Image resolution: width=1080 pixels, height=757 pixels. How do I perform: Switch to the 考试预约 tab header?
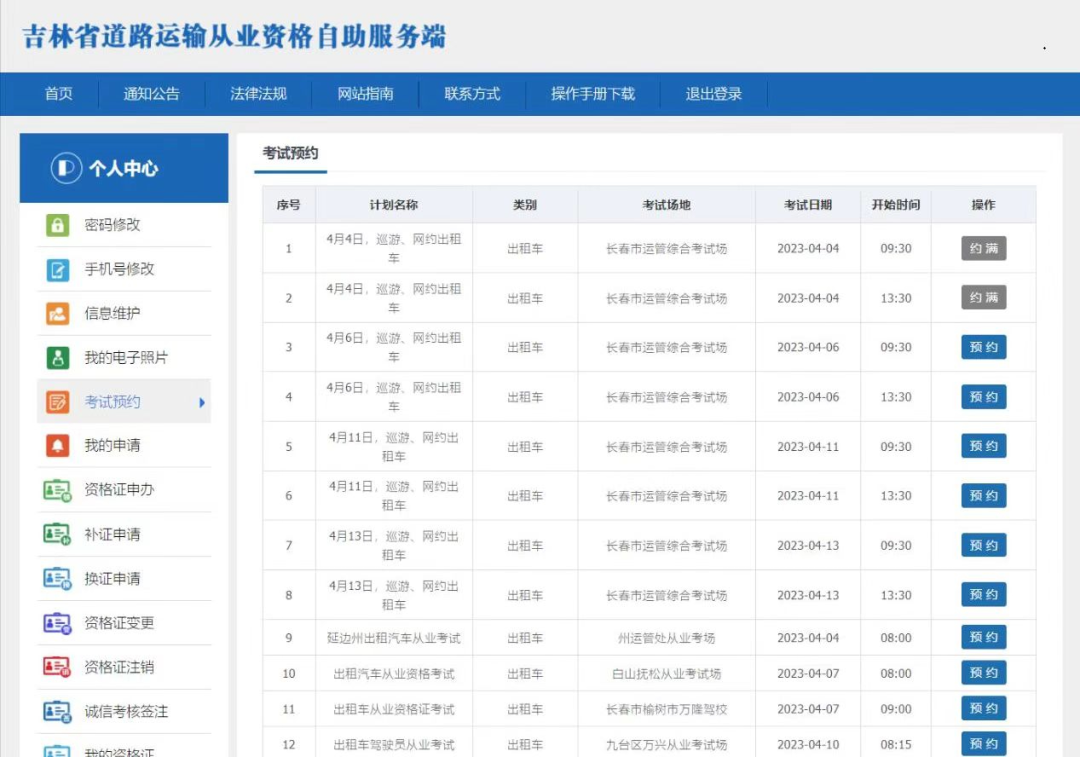(x=290, y=153)
